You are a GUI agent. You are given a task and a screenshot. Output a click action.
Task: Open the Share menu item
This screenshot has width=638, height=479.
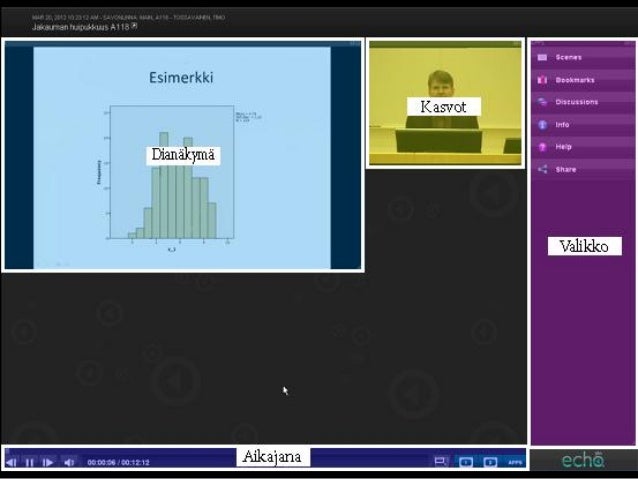(x=583, y=169)
